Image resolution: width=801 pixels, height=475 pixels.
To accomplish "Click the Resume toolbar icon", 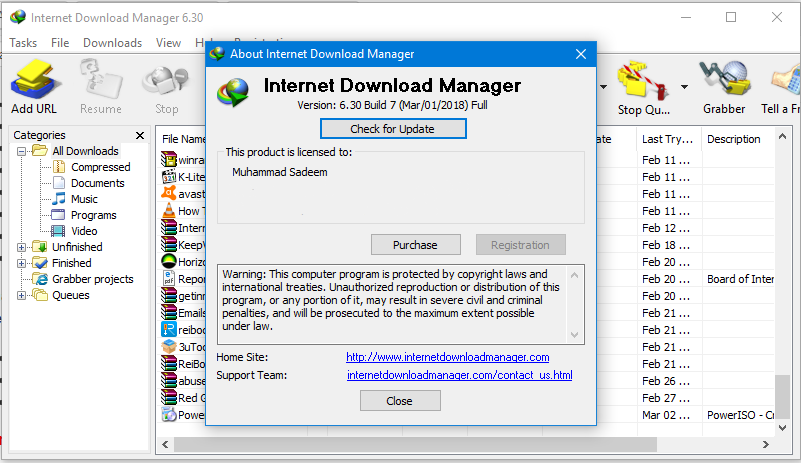I will (101, 80).
